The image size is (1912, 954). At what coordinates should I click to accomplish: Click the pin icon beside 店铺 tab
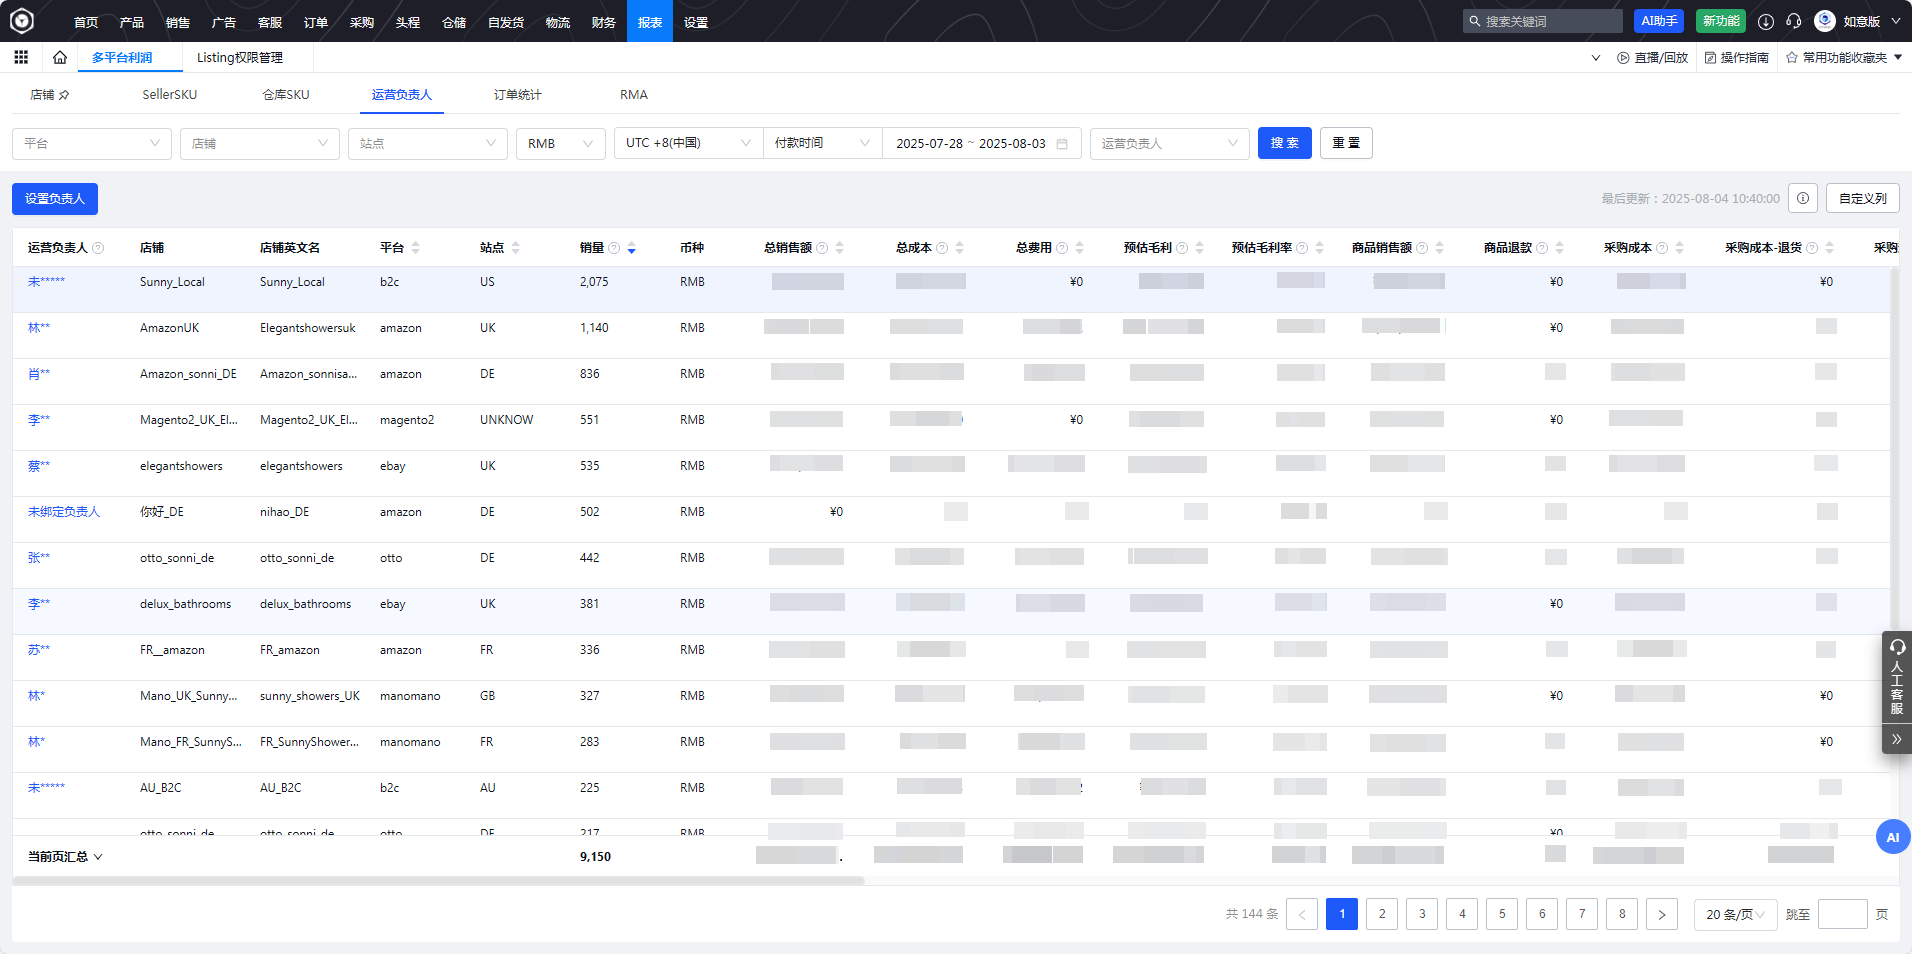(x=64, y=95)
